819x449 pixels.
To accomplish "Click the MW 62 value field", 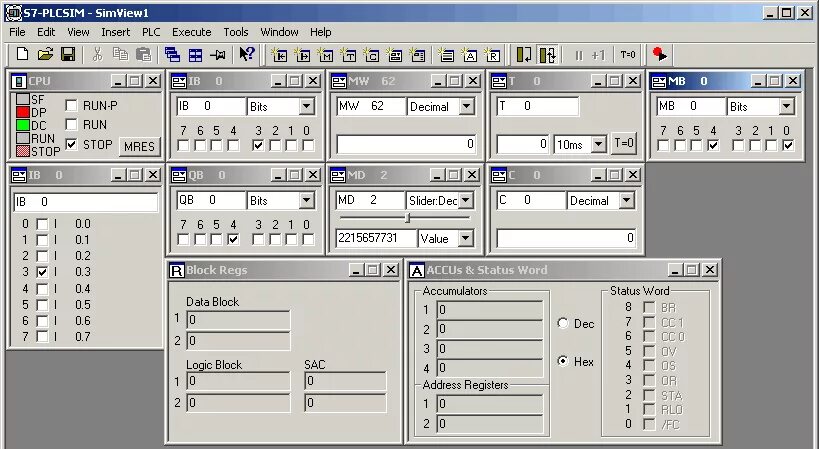I will point(406,144).
